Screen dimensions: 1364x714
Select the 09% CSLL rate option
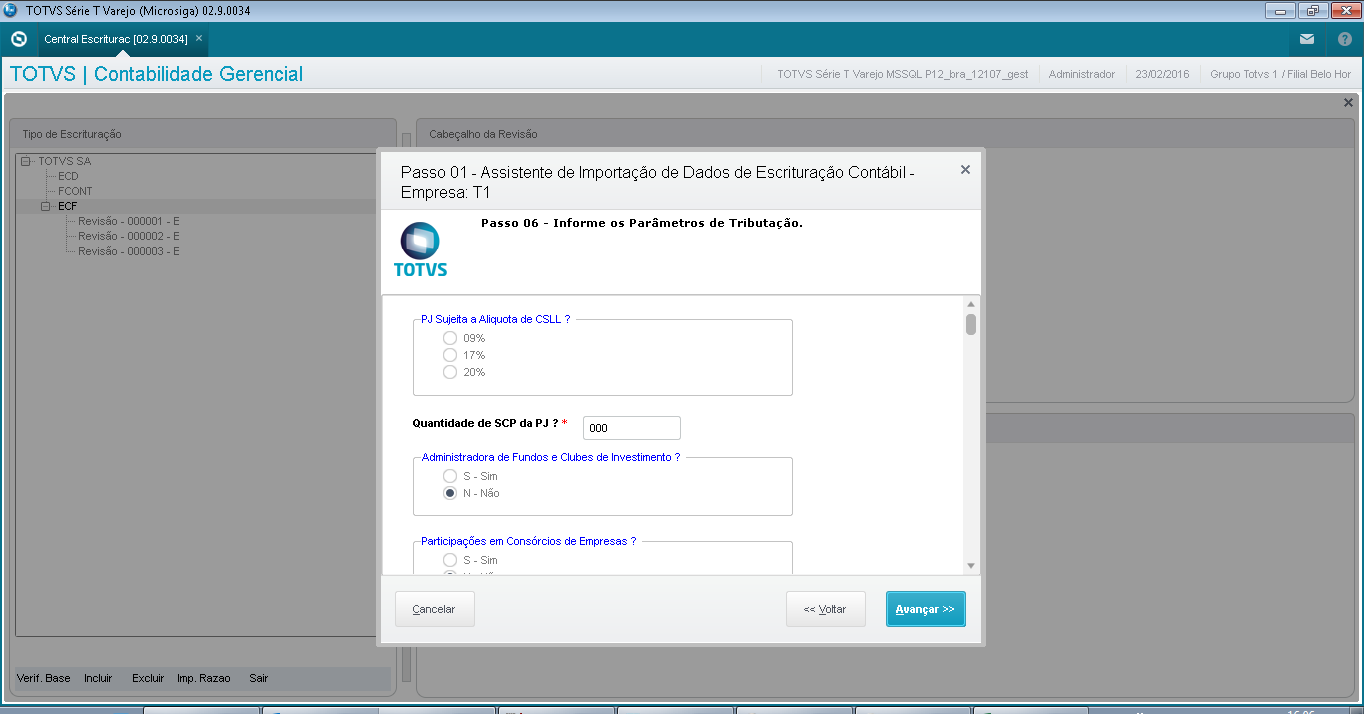450,338
